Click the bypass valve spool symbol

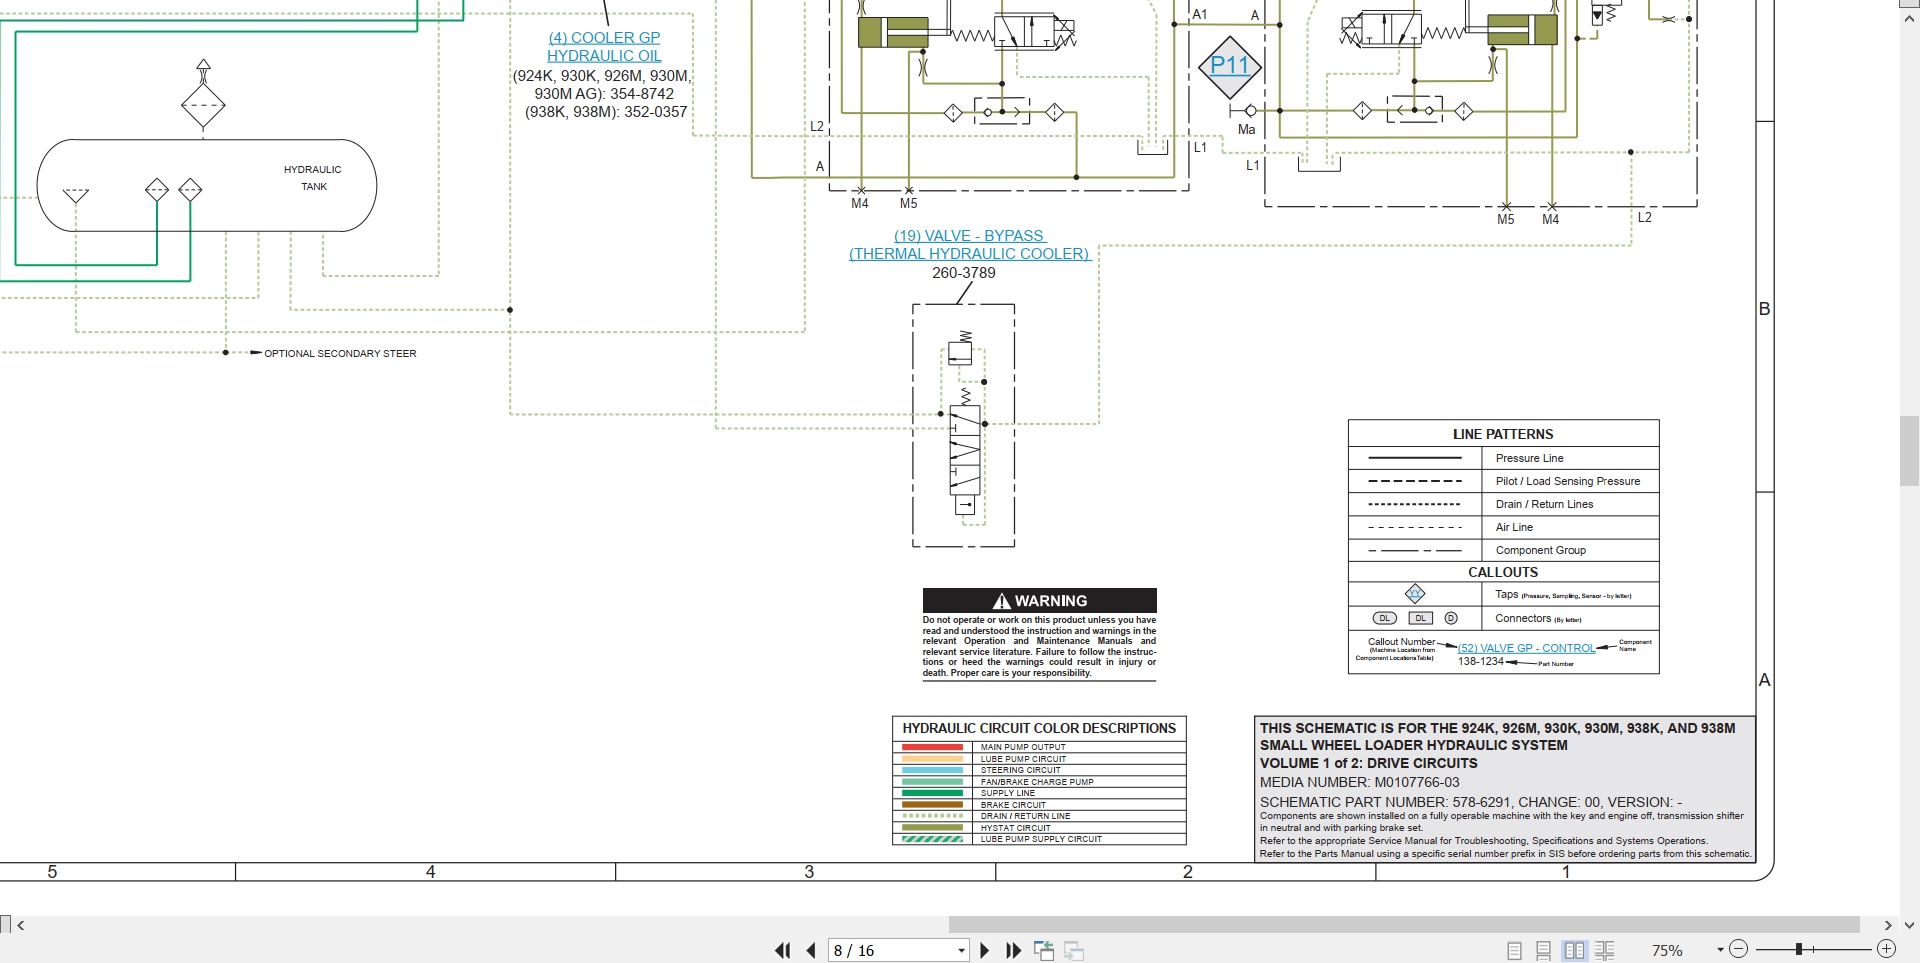(965, 450)
